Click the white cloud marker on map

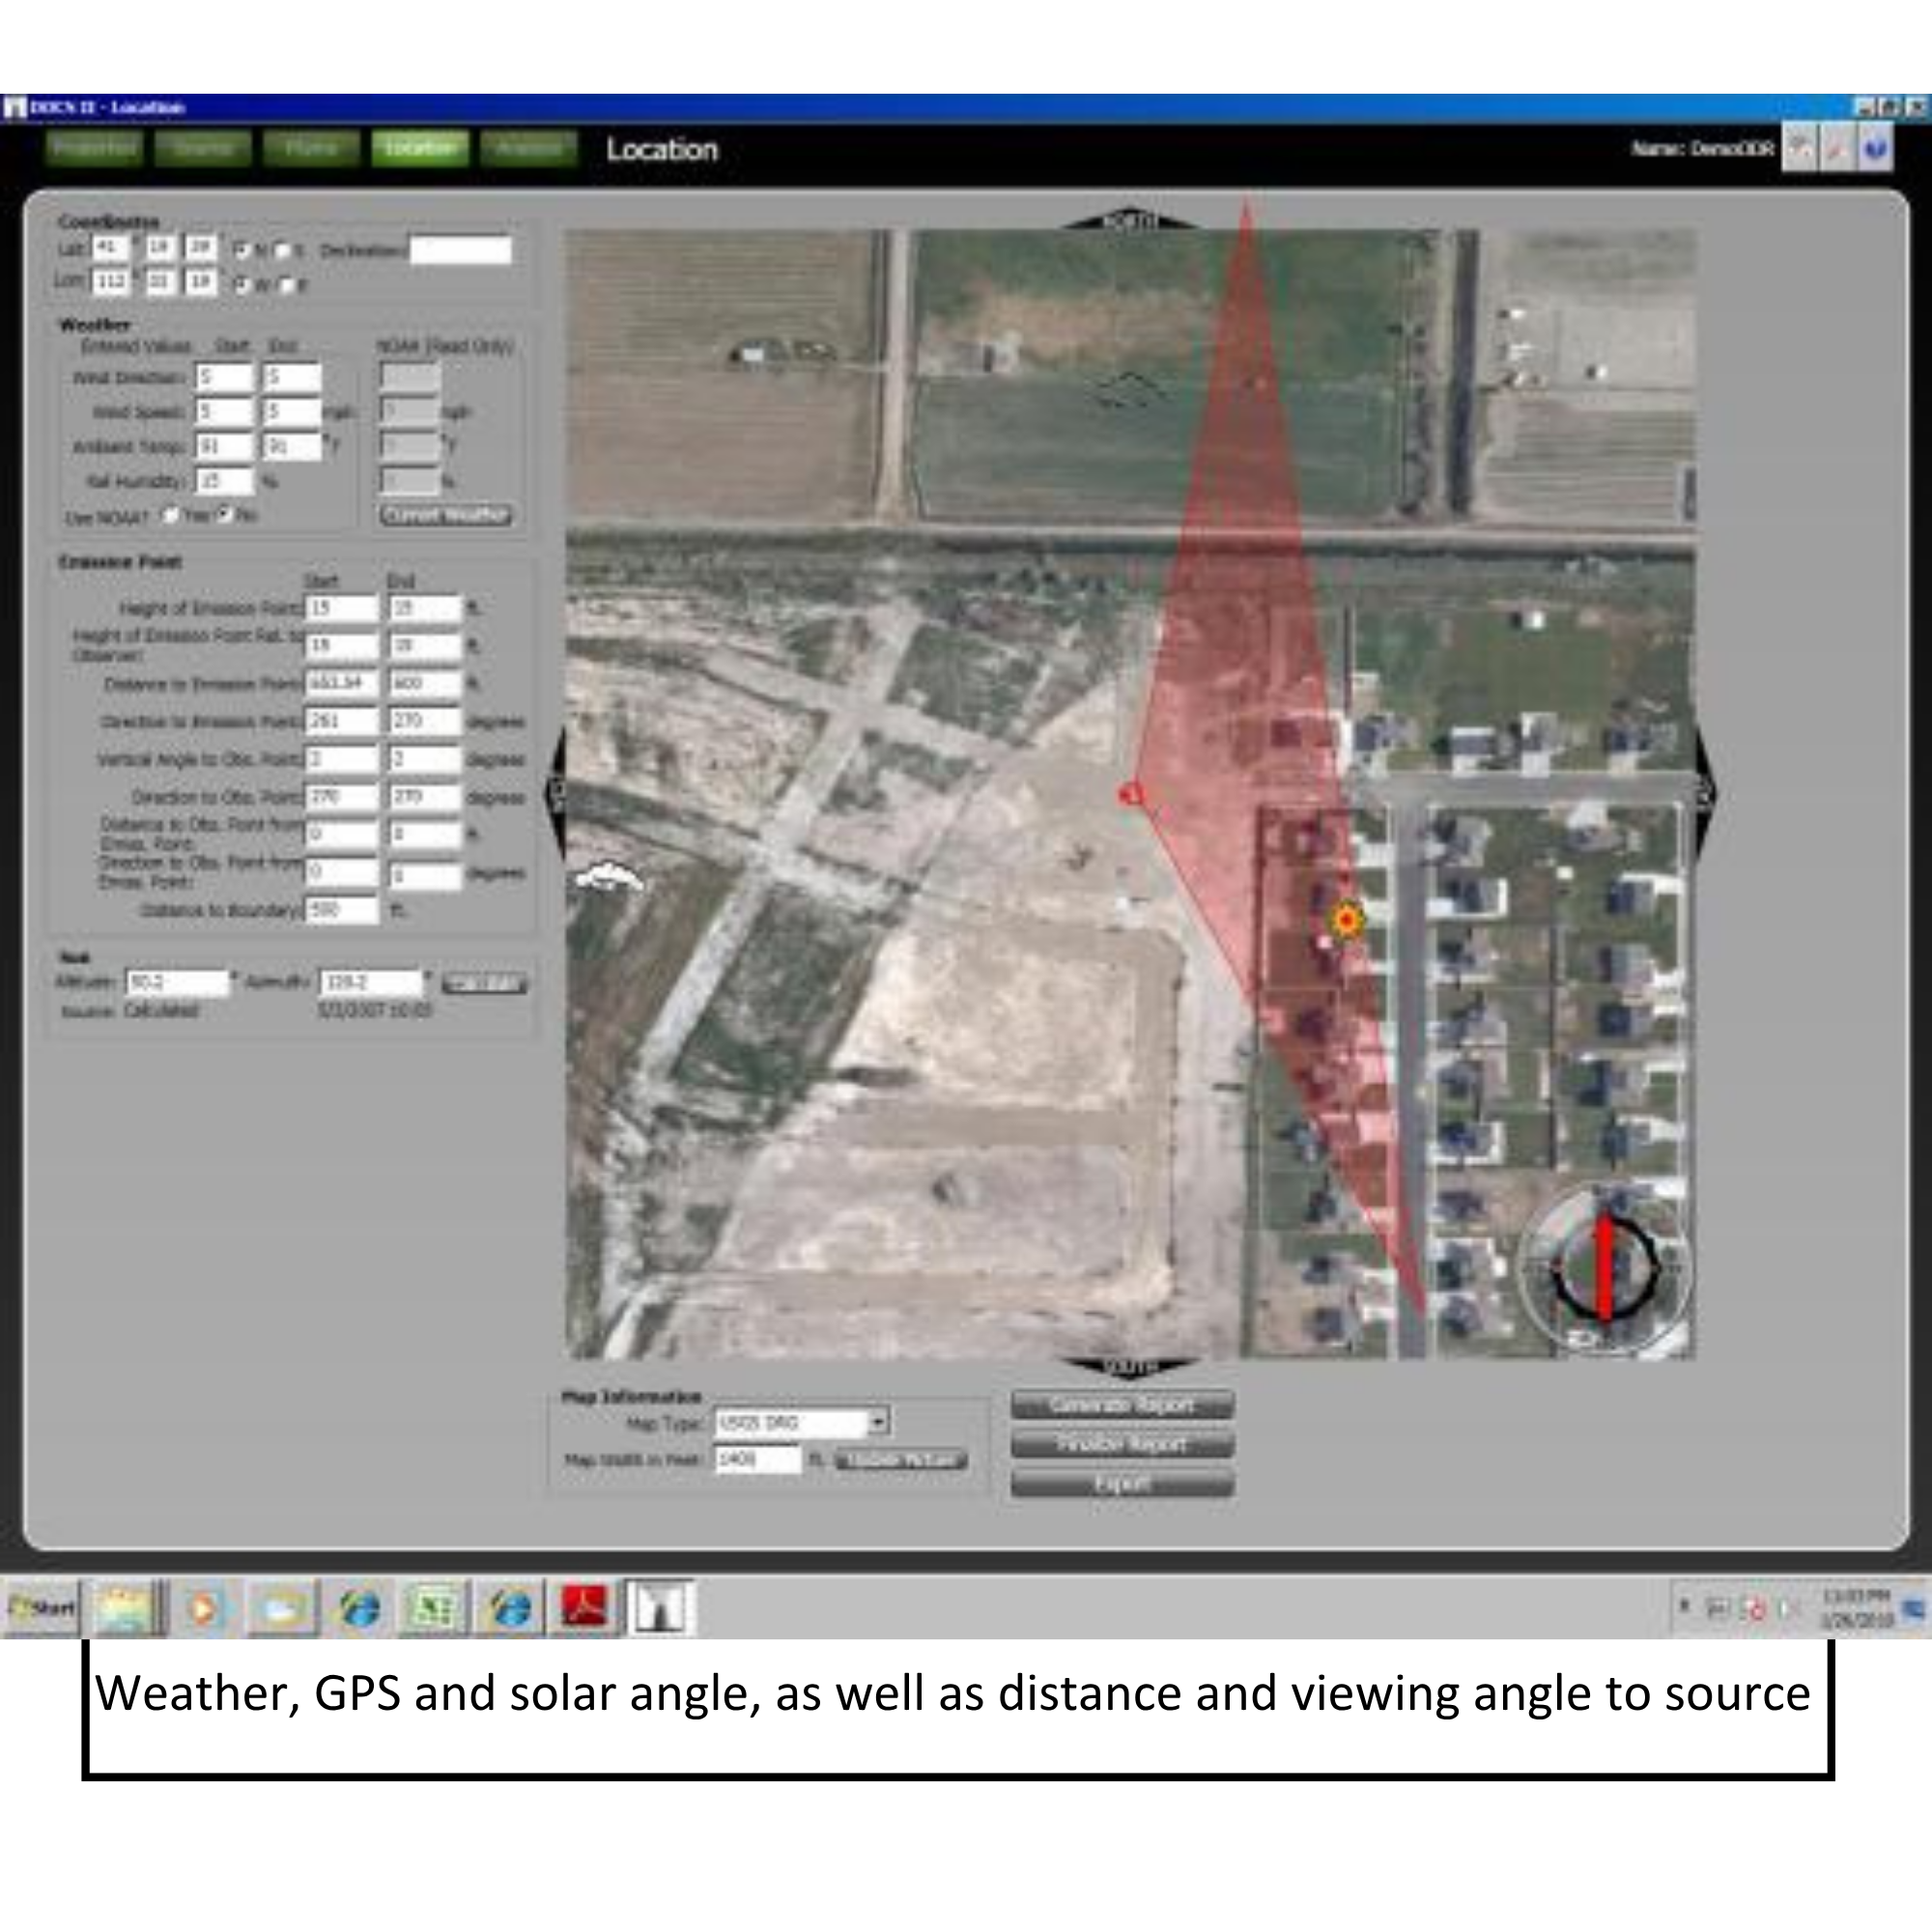[609, 878]
